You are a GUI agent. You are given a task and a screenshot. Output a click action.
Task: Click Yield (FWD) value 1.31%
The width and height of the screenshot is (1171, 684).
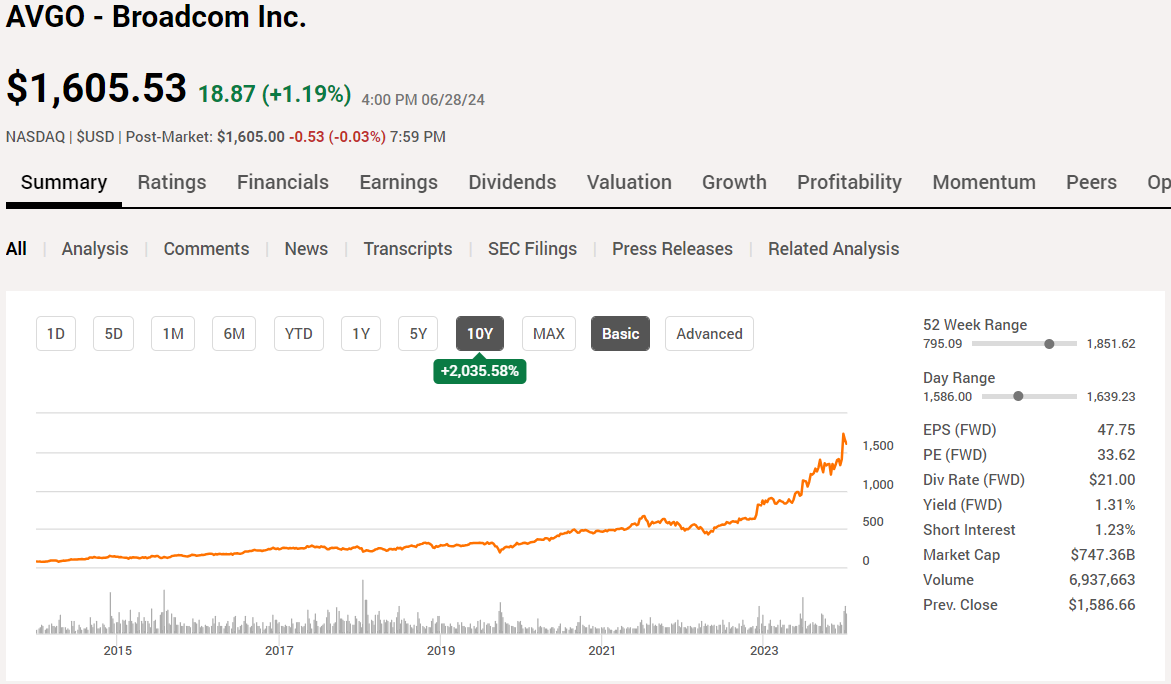click(x=1115, y=505)
